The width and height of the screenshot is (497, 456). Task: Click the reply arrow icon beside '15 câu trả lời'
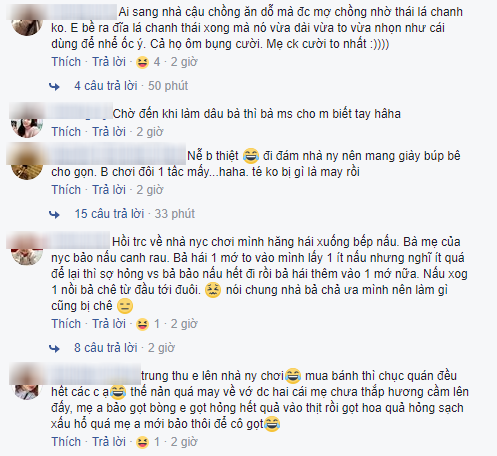click(x=54, y=214)
